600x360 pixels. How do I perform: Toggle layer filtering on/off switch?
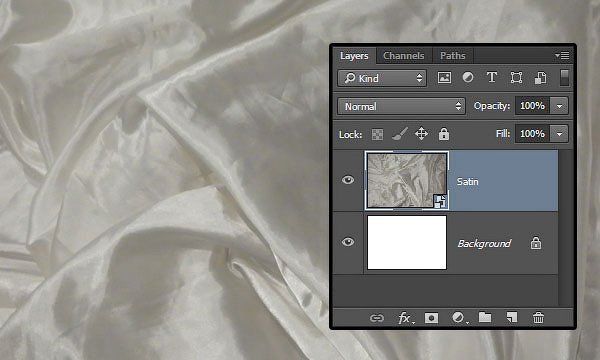pyautogui.click(x=564, y=78)
